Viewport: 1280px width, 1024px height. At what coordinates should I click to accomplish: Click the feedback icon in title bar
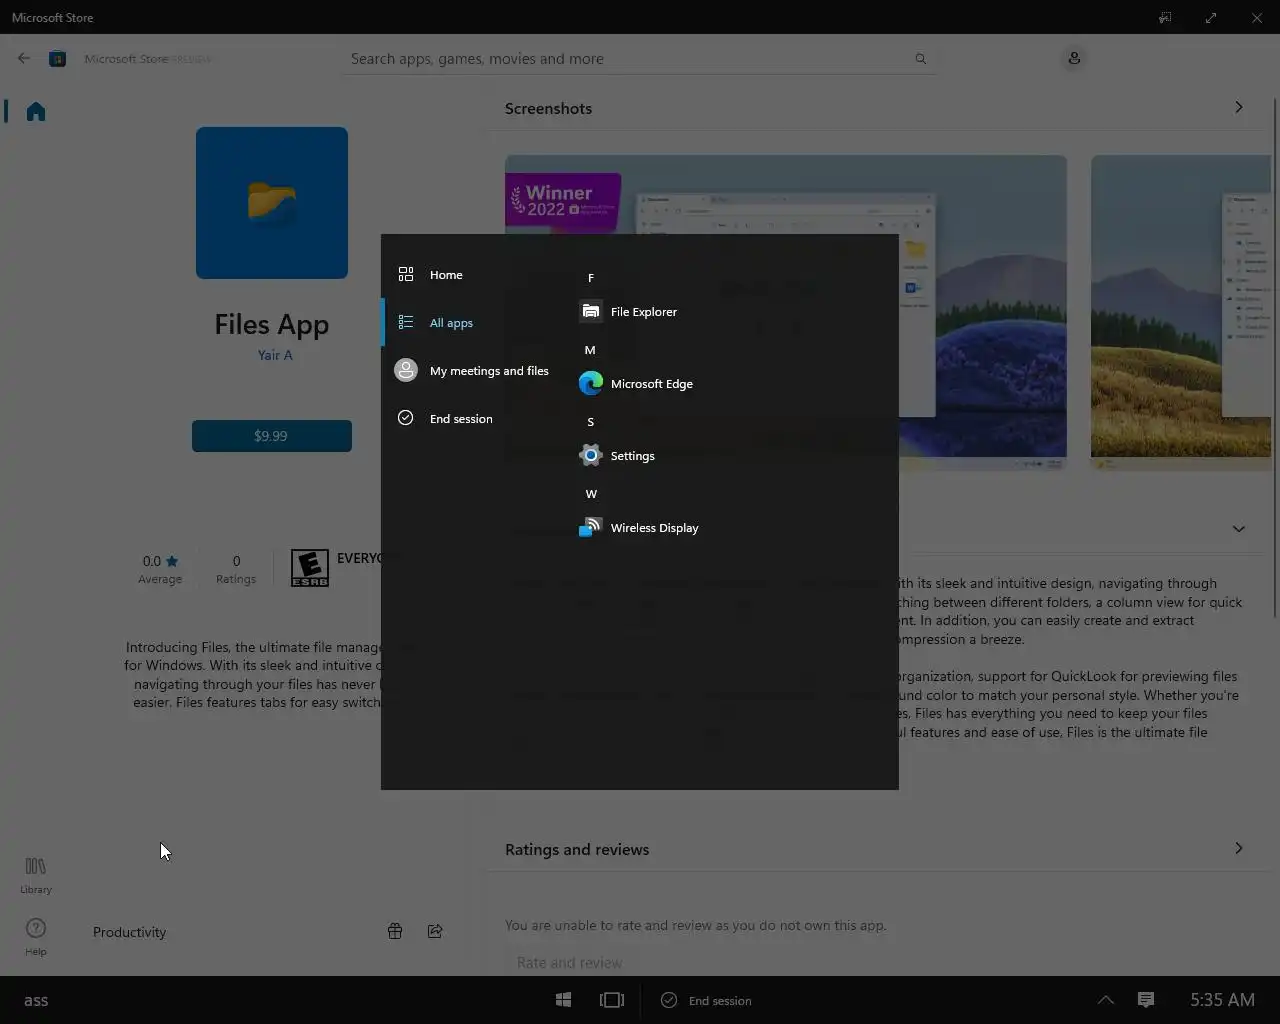click(1165, 17)
